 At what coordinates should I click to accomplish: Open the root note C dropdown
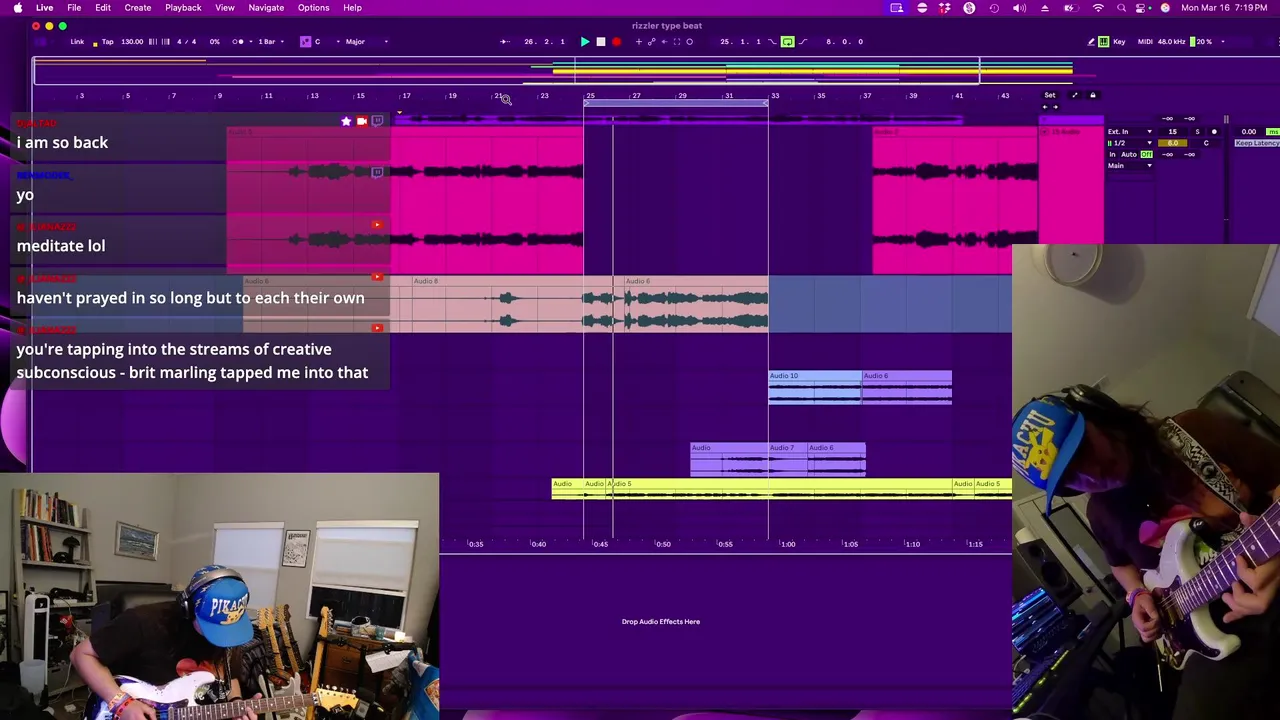pyautogui.click(x=328, y=41)
